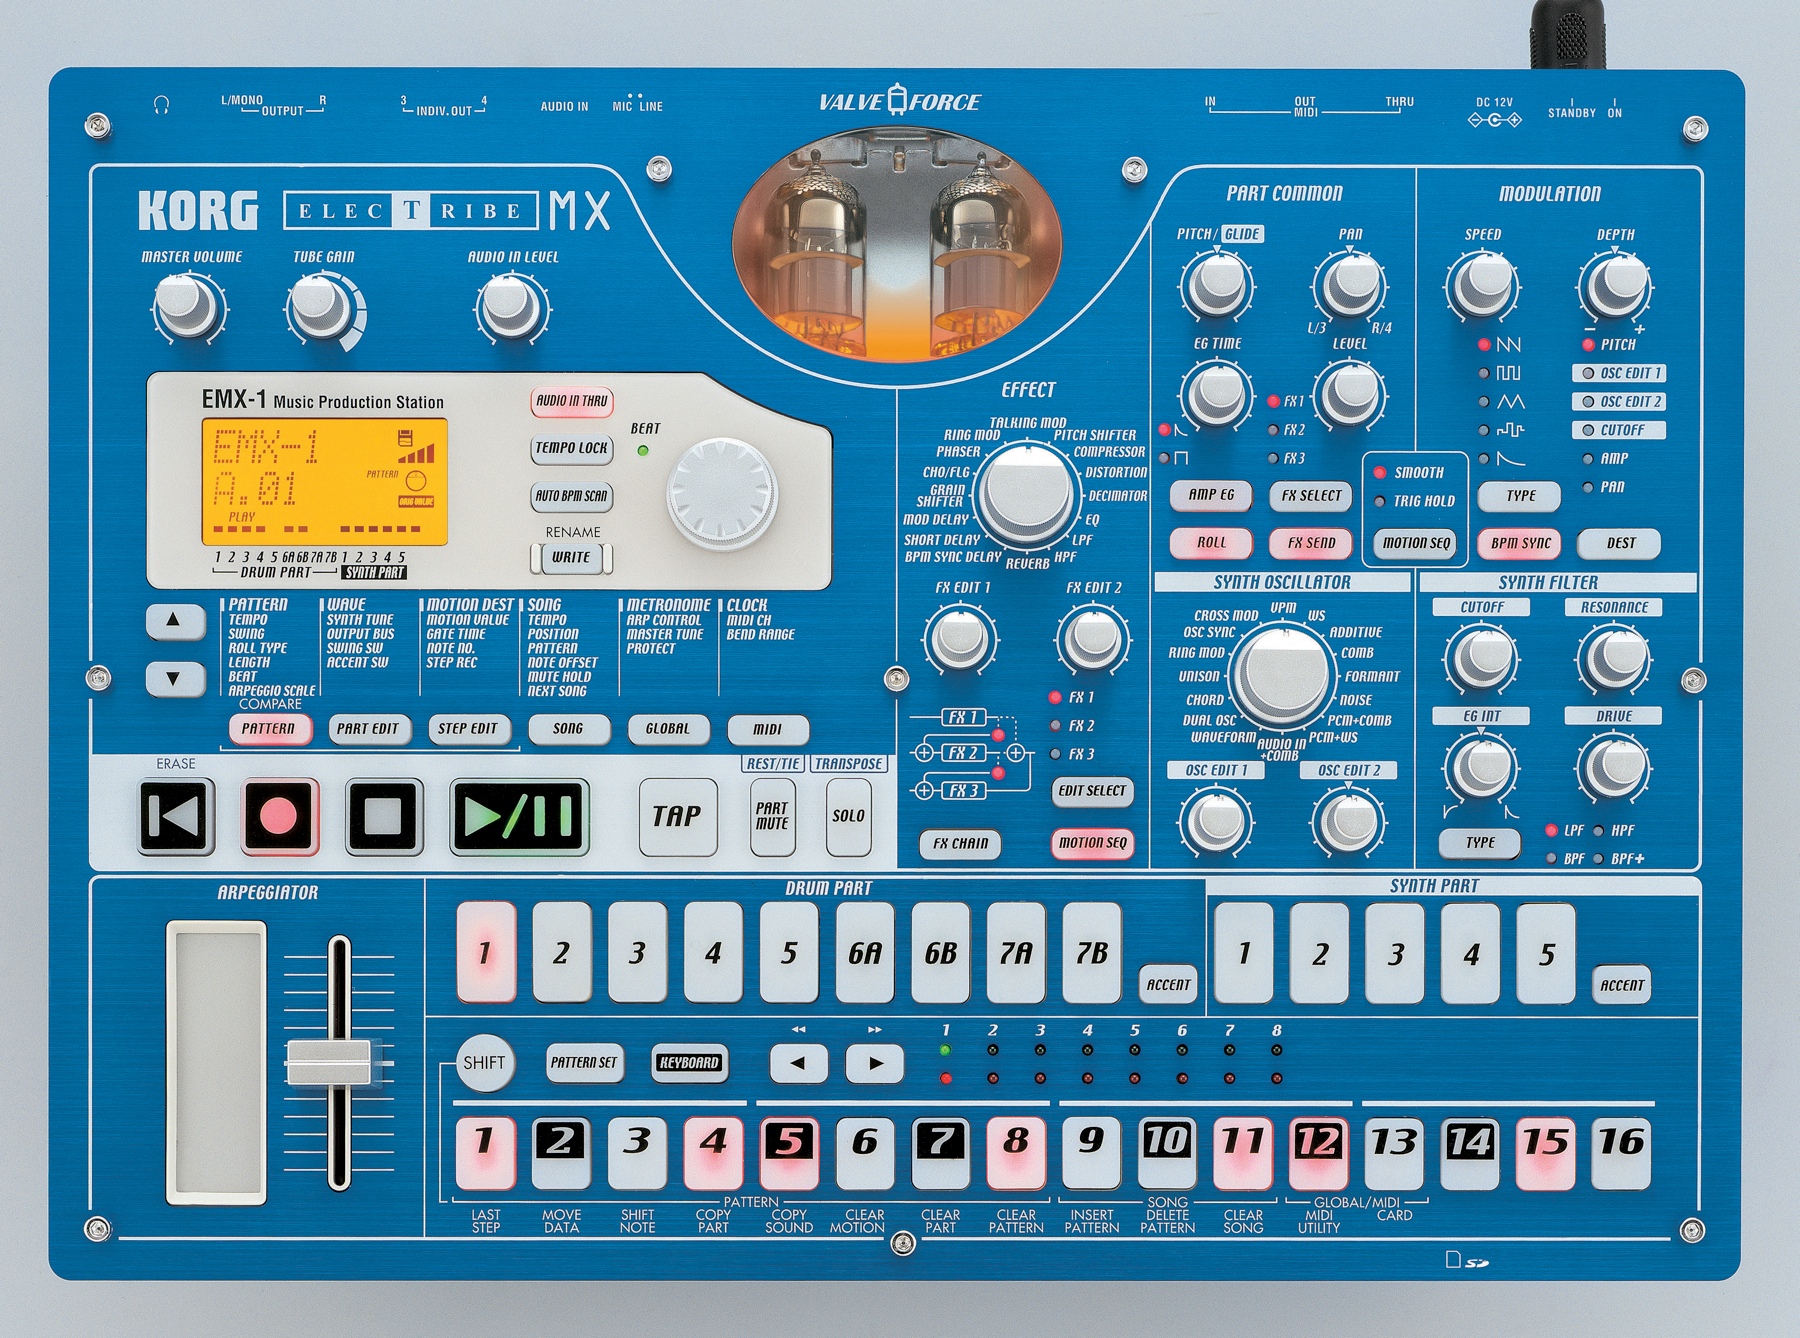Select drum part key 7B
1800x1338 pixels.
(x=1092, y=952)
